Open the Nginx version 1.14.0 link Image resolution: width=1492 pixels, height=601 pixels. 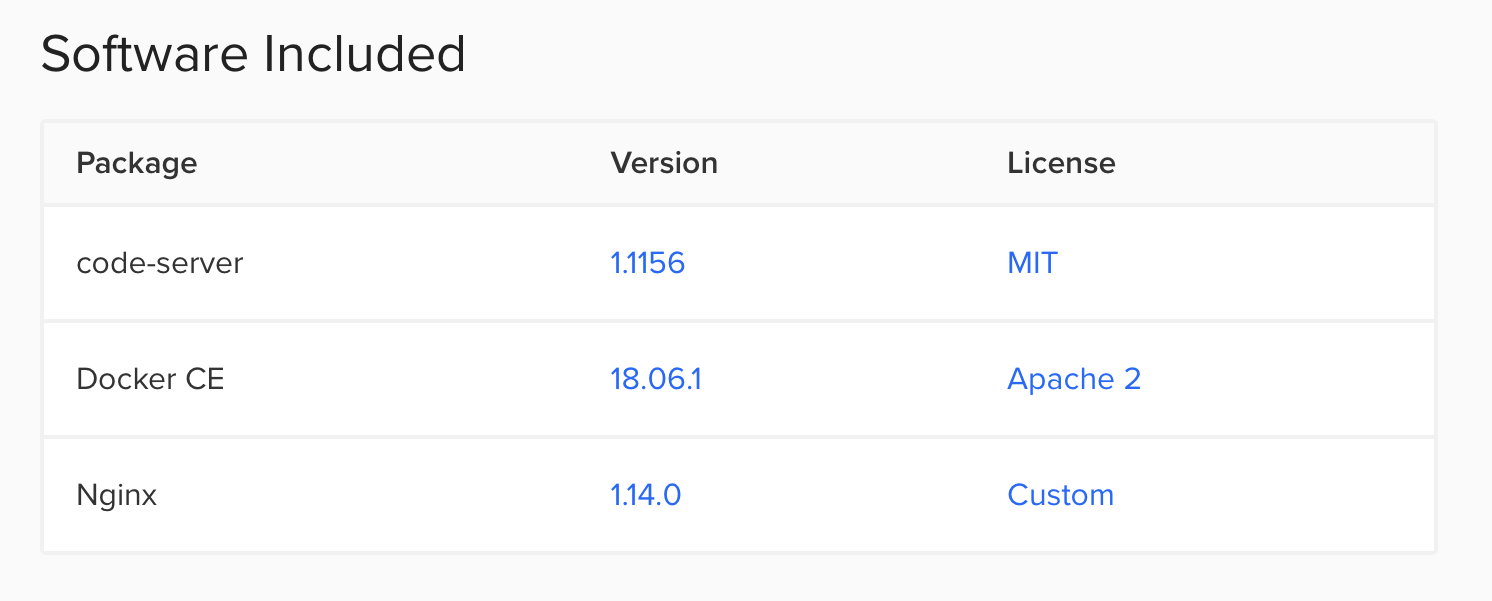(x=645, y=495)
